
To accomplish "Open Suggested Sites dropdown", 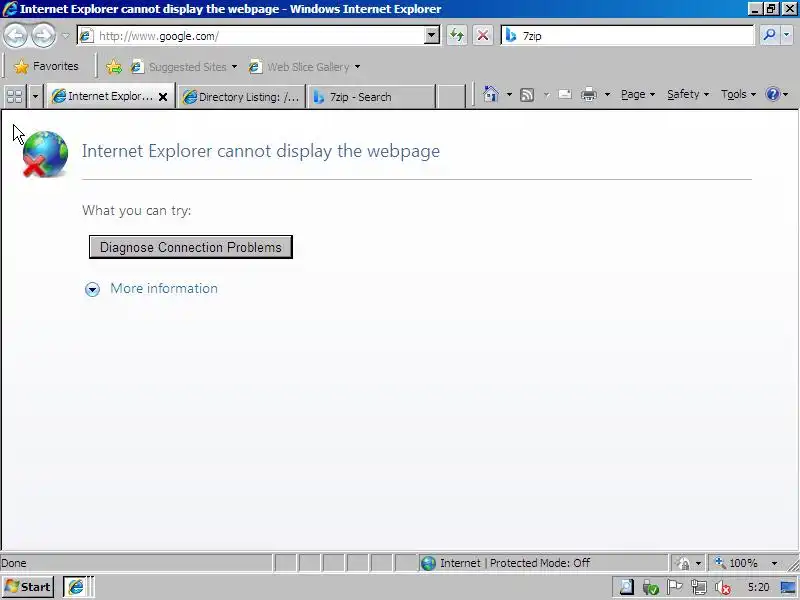I will pos(184,67).
